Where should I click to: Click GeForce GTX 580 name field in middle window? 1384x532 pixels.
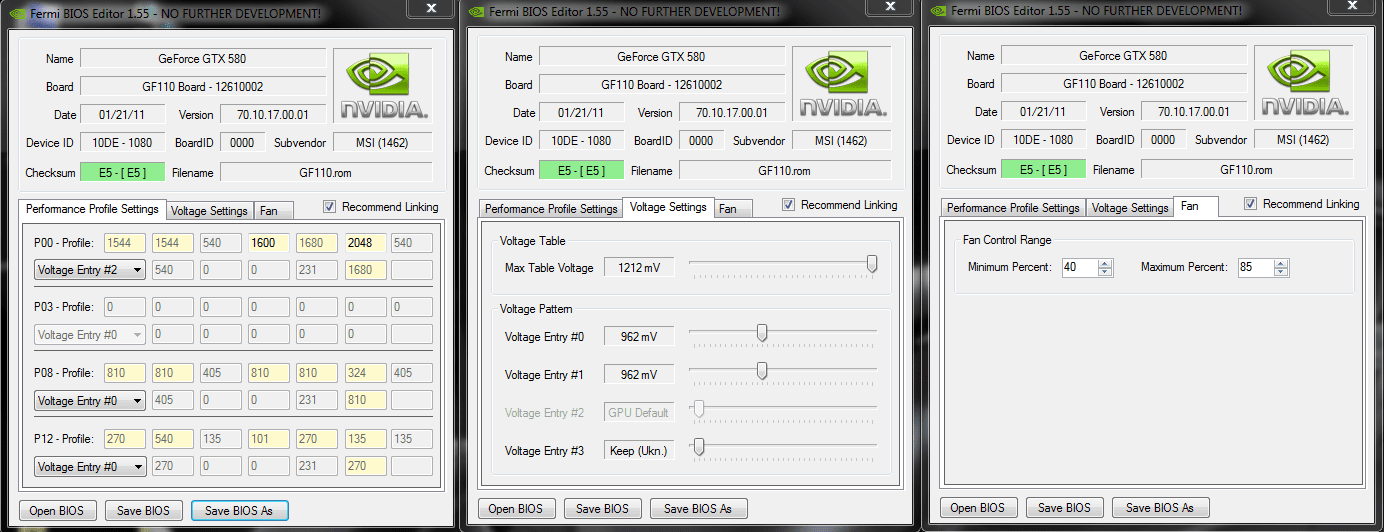[662, 57]
